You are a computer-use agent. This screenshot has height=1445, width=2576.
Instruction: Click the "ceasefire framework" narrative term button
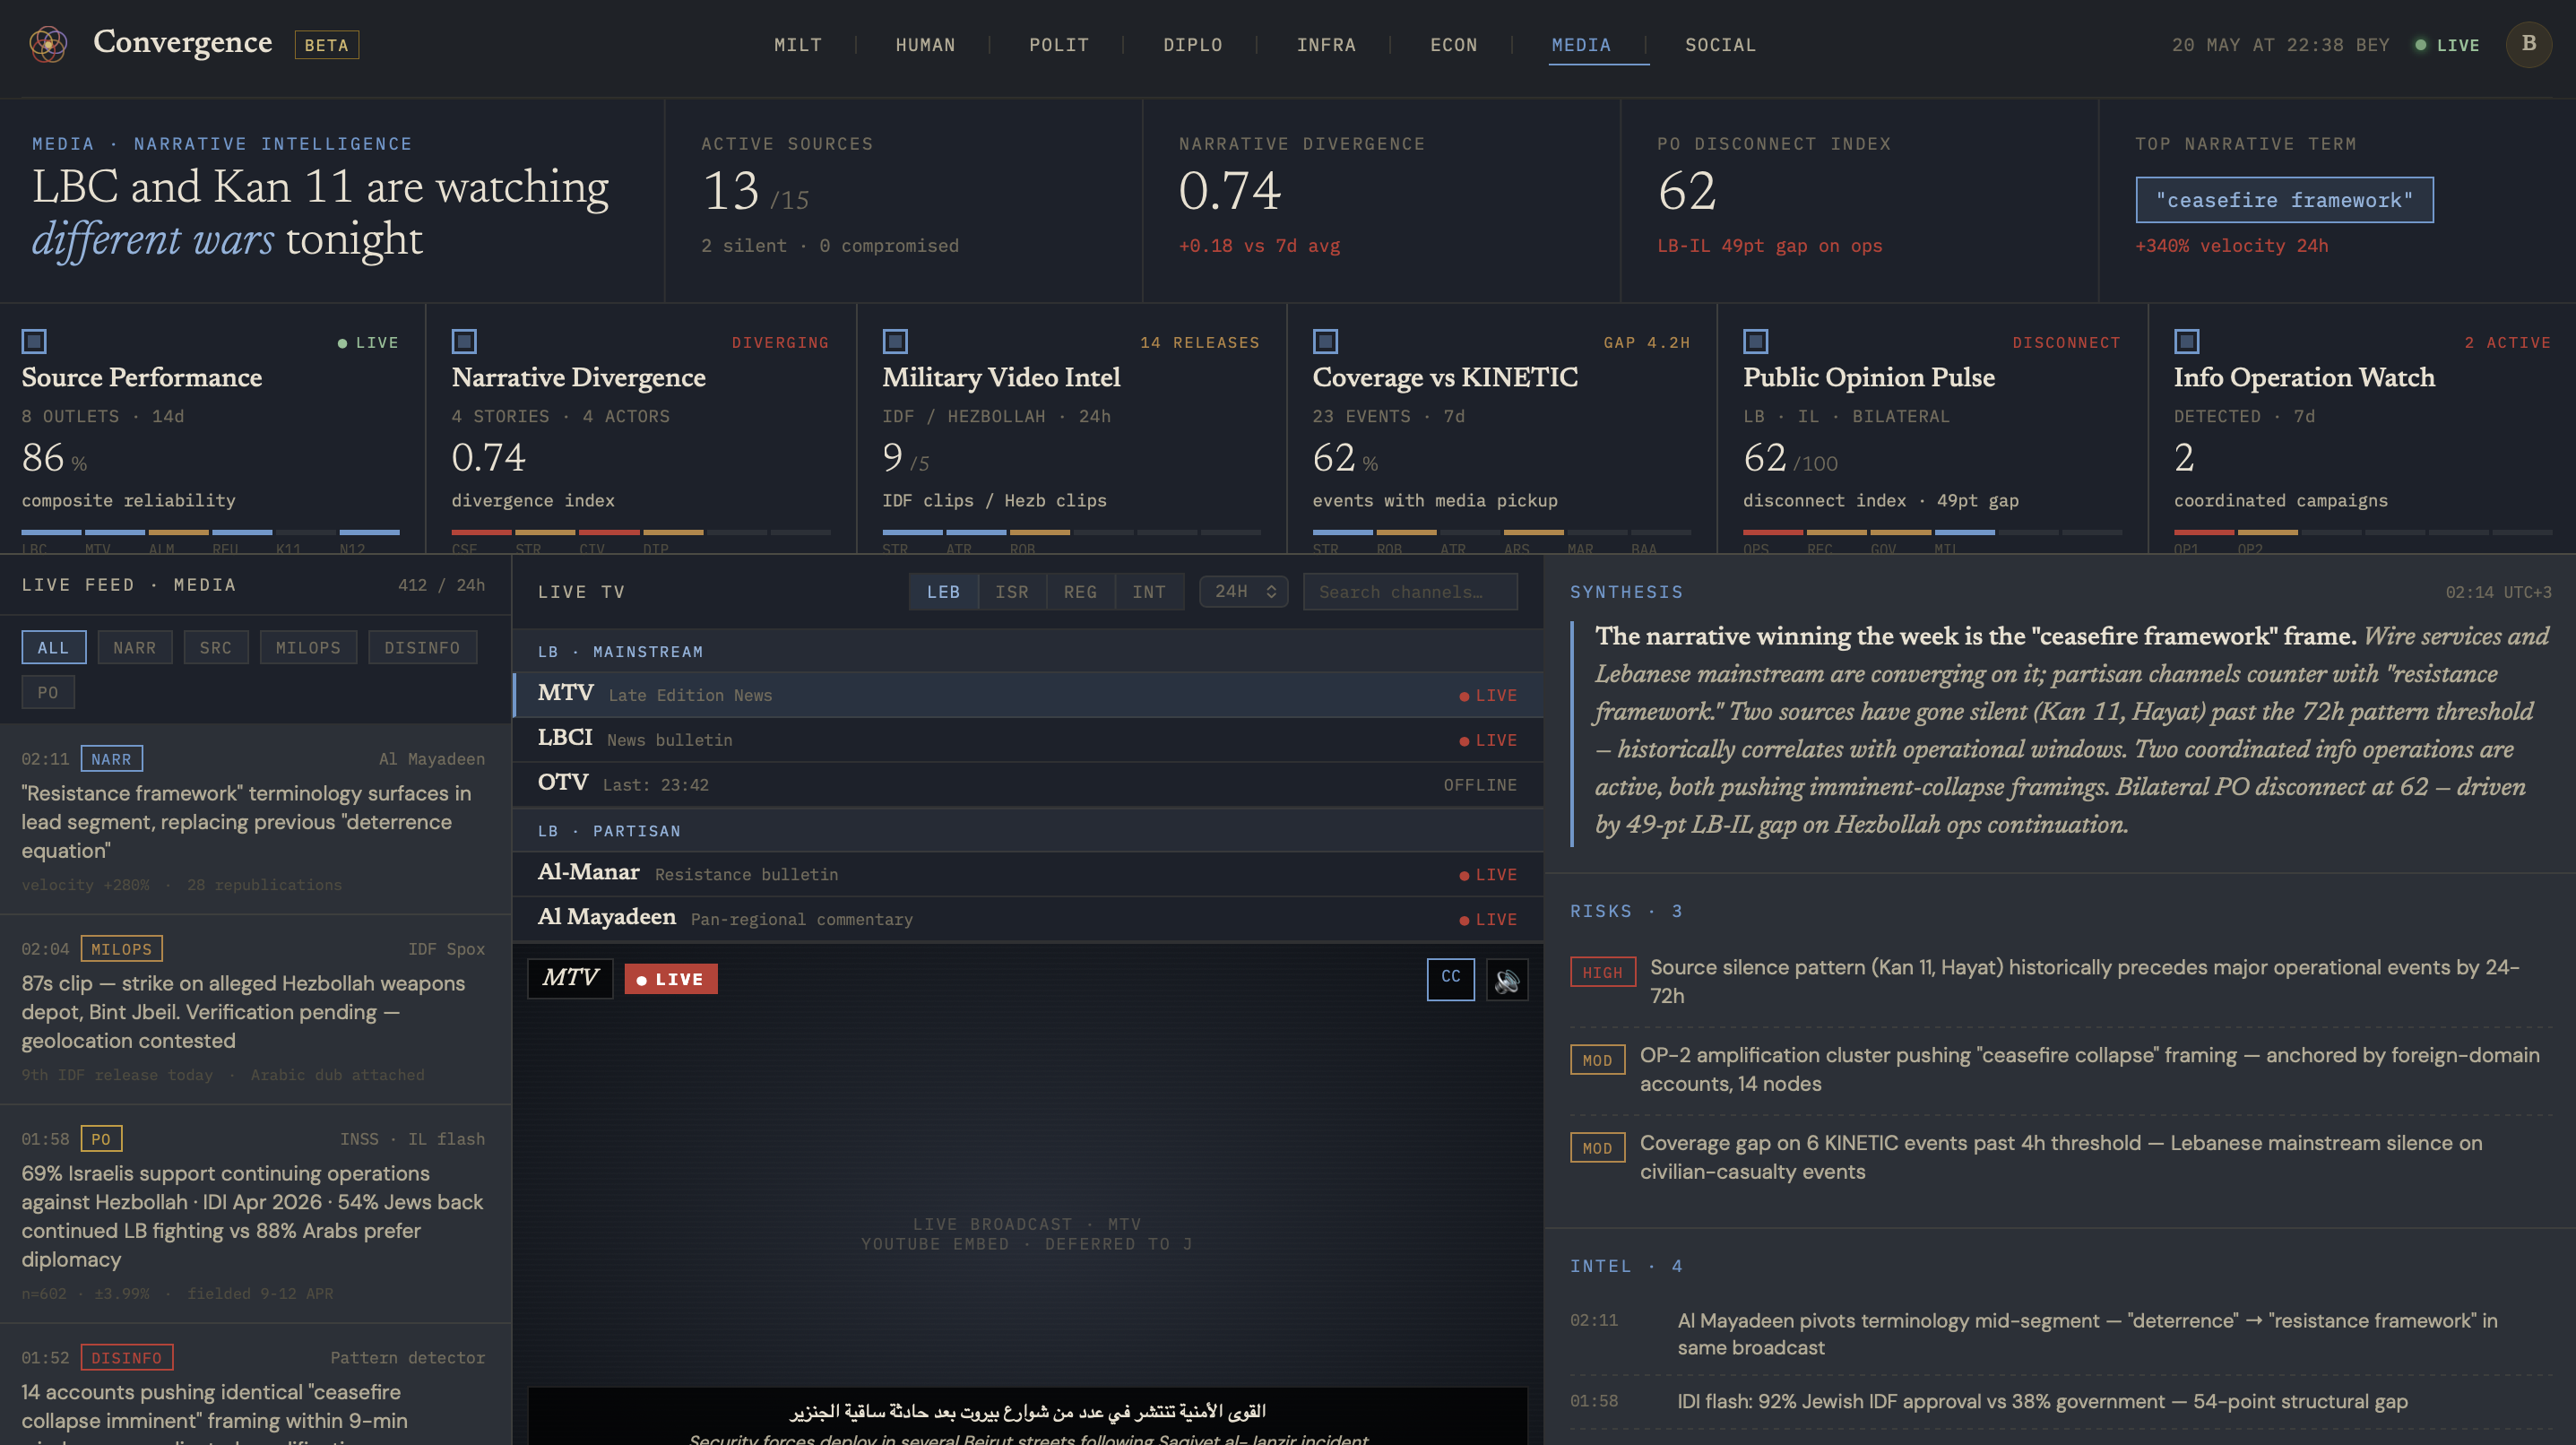coord(2284,200)
